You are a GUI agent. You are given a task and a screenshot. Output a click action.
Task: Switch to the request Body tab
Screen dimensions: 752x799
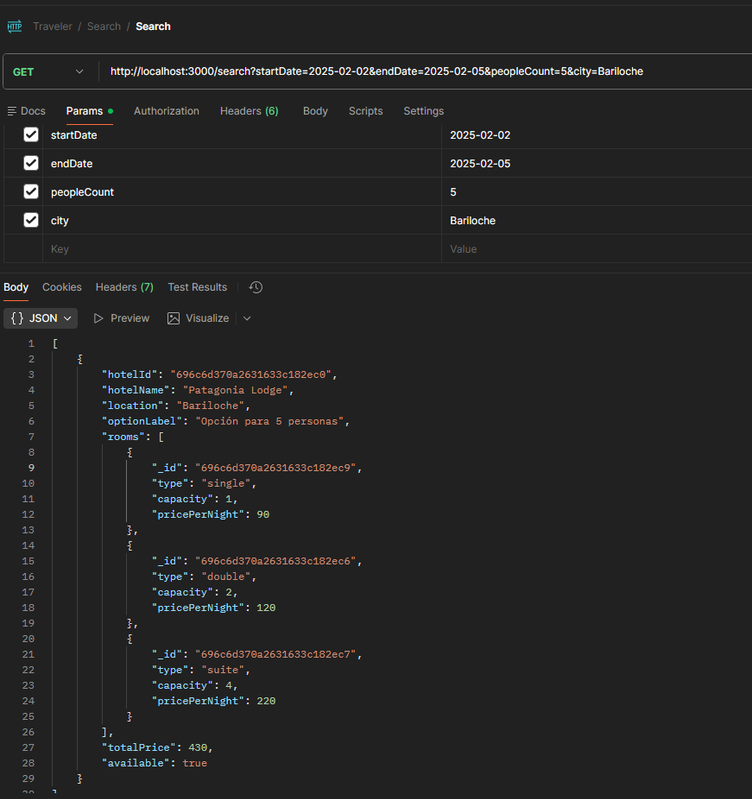[315, 111]
